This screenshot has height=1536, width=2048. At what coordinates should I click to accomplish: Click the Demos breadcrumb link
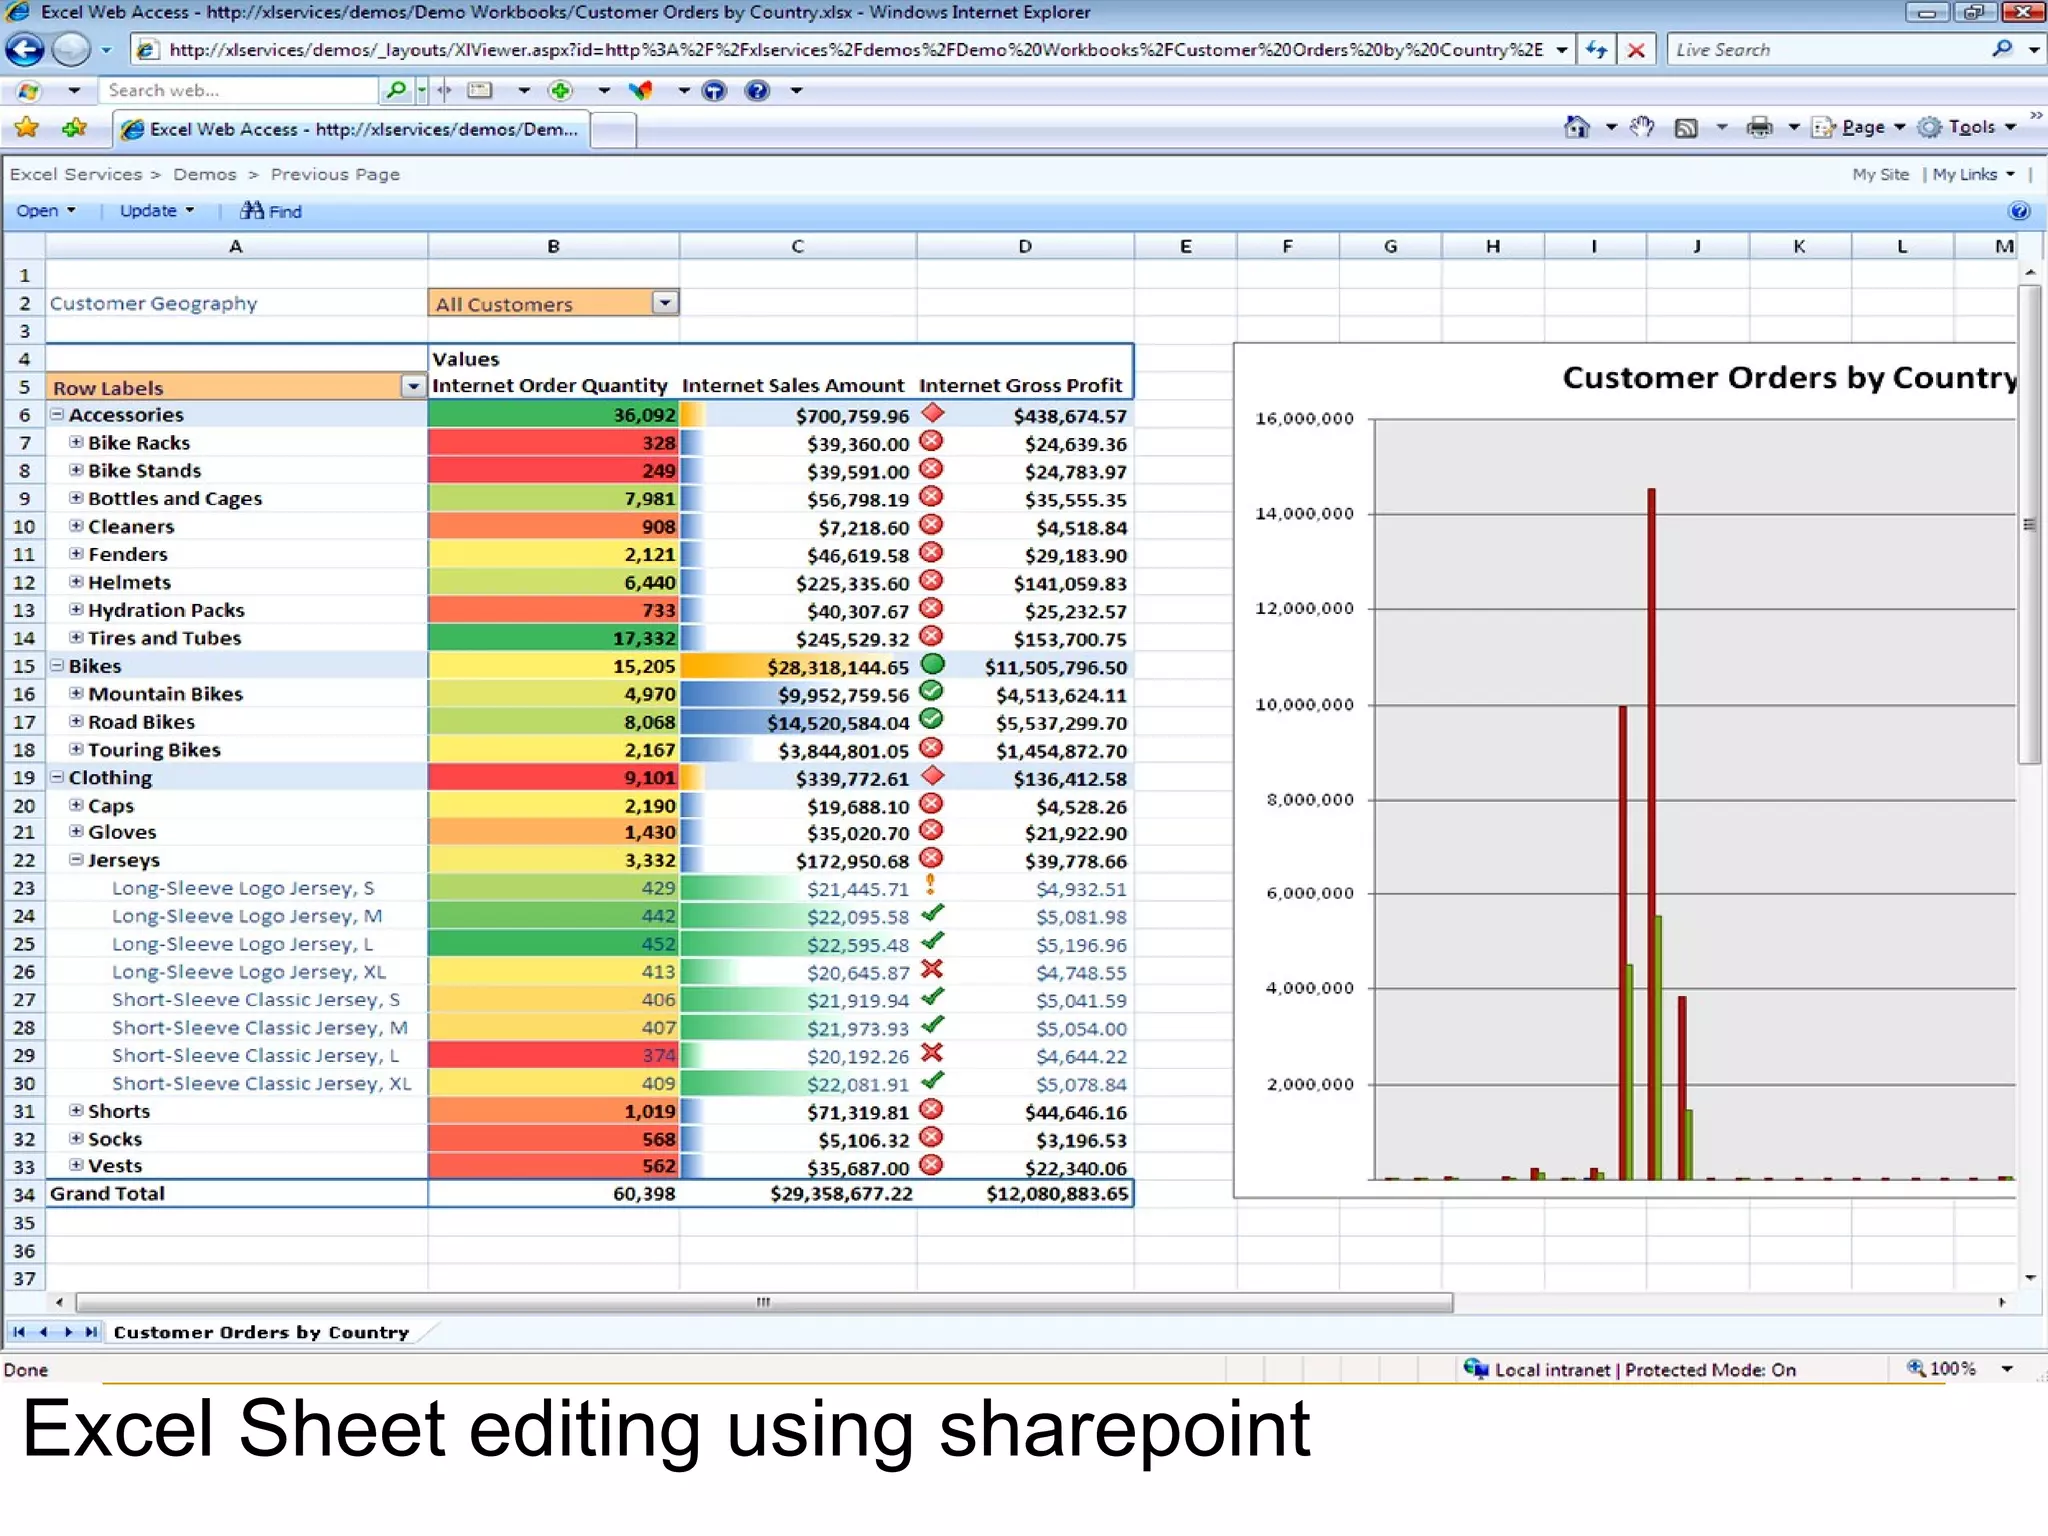[205, 174]
